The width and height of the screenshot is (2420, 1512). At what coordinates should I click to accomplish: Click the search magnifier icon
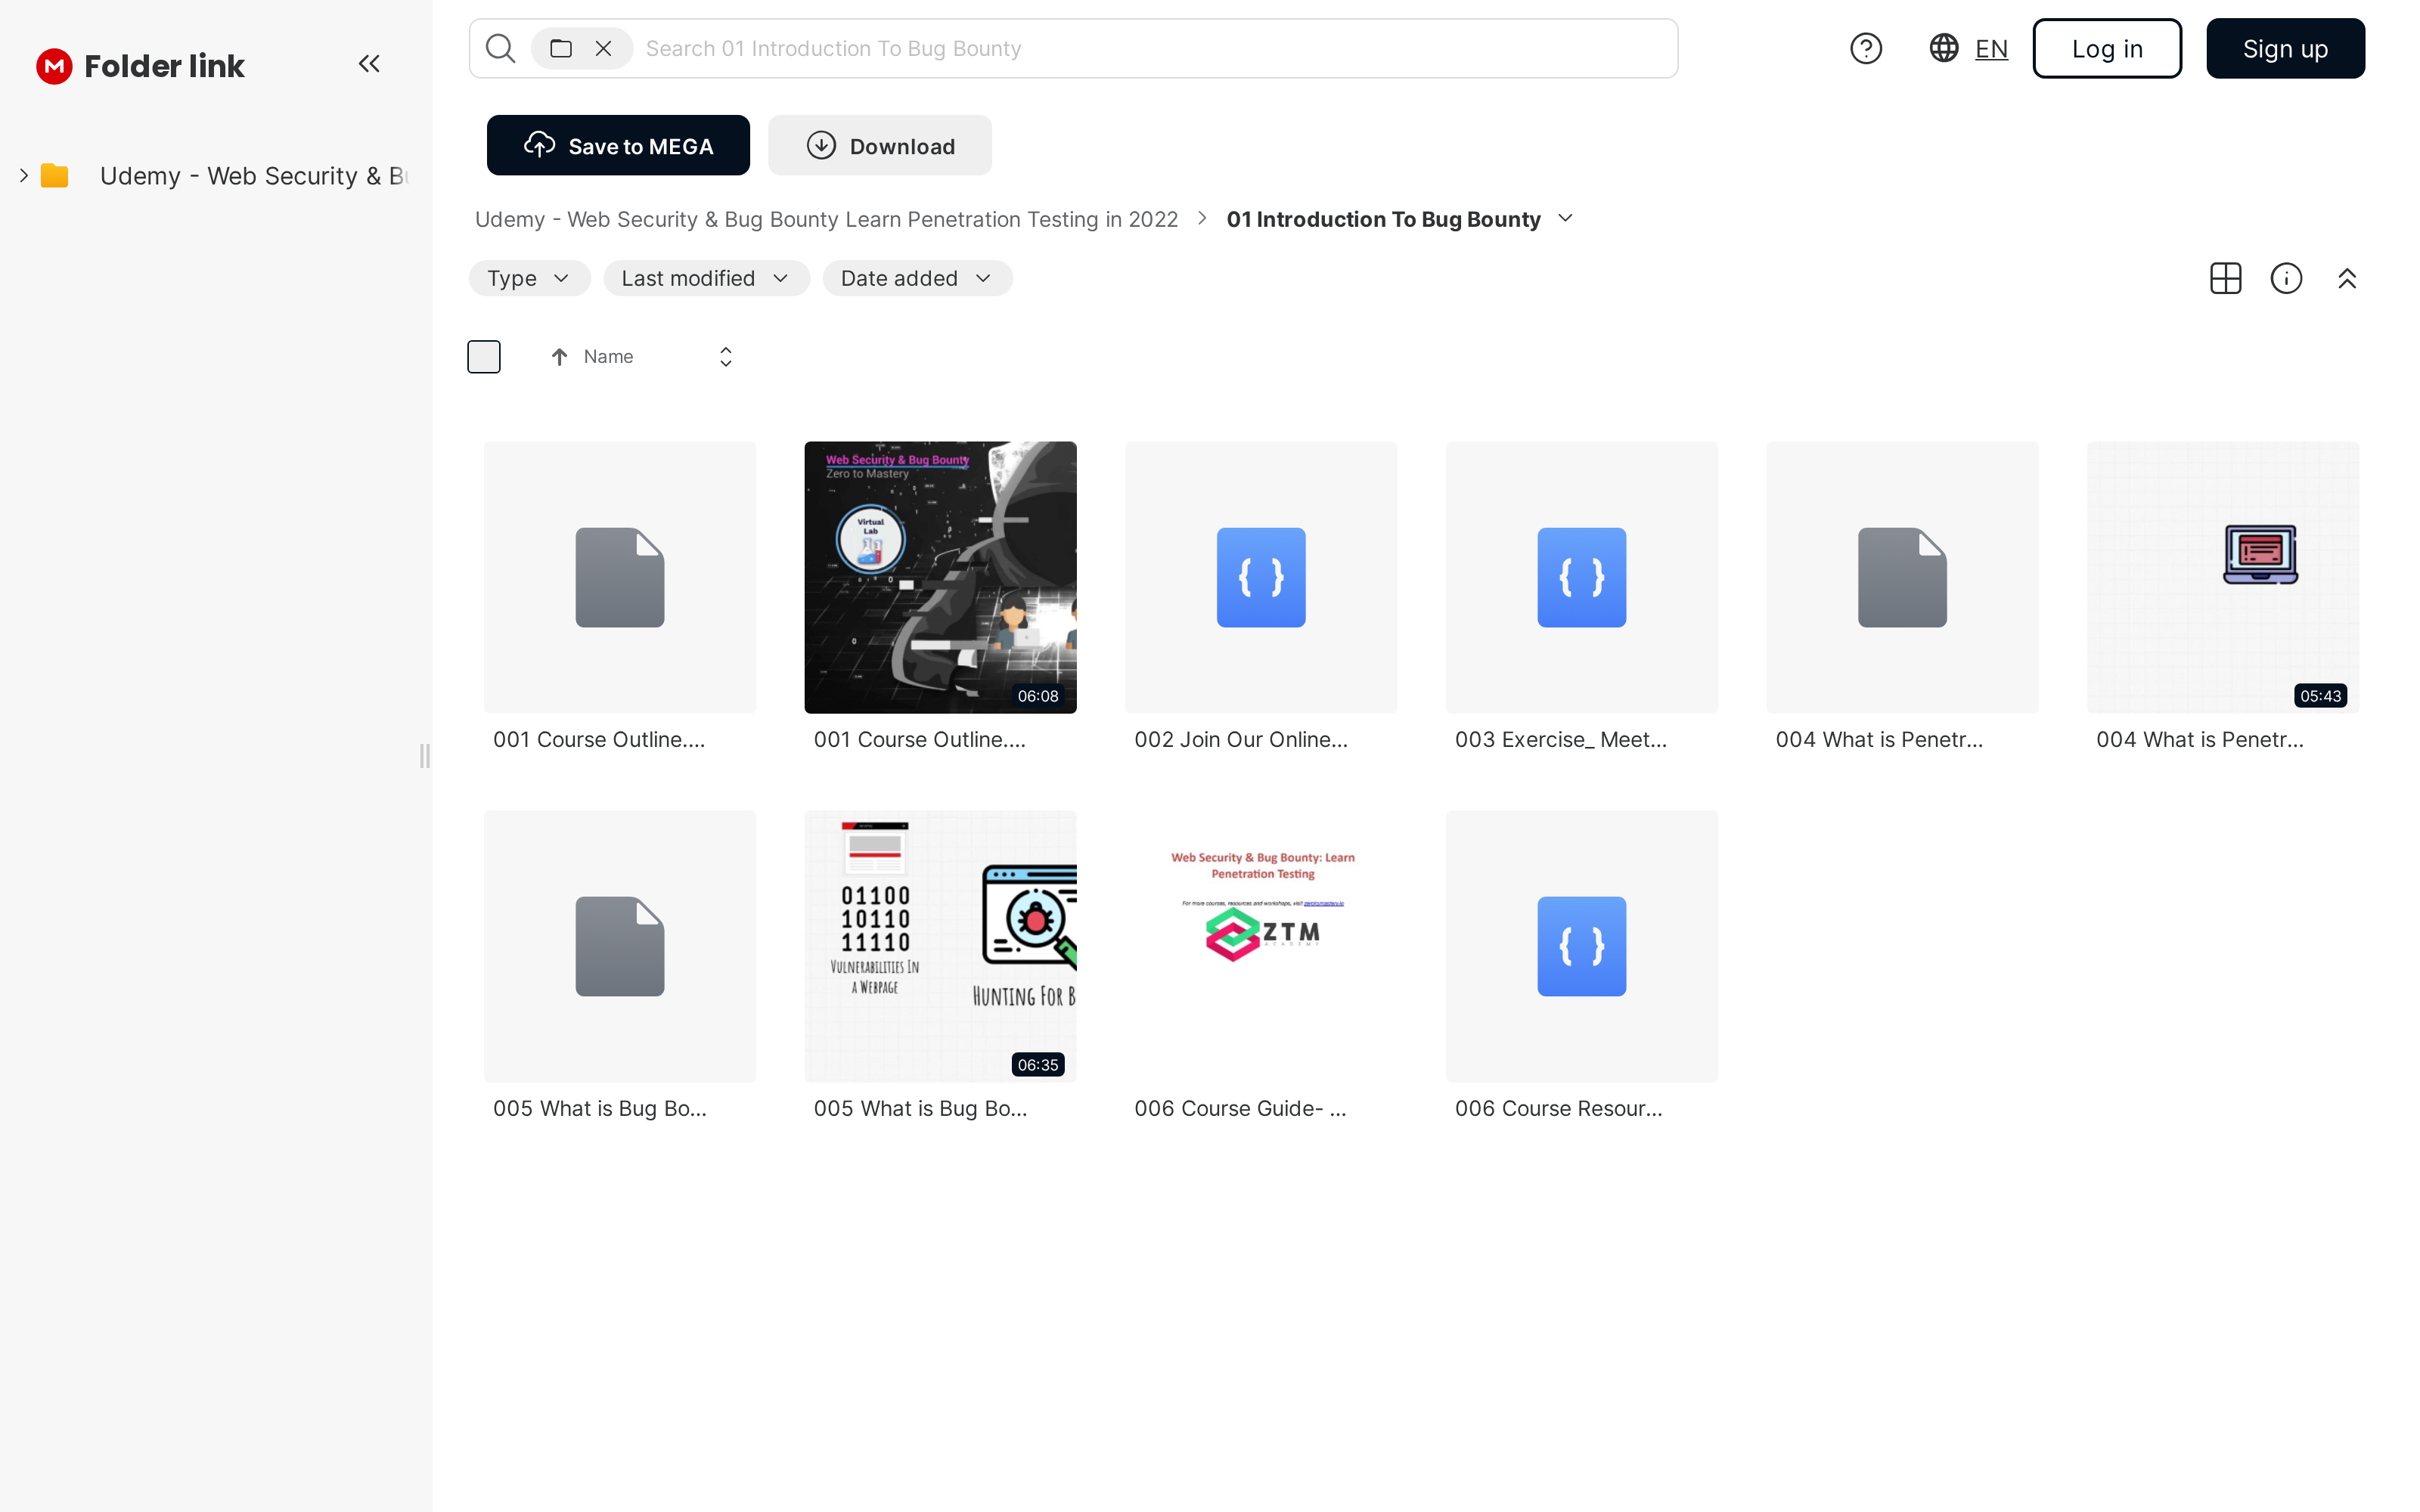500,48
